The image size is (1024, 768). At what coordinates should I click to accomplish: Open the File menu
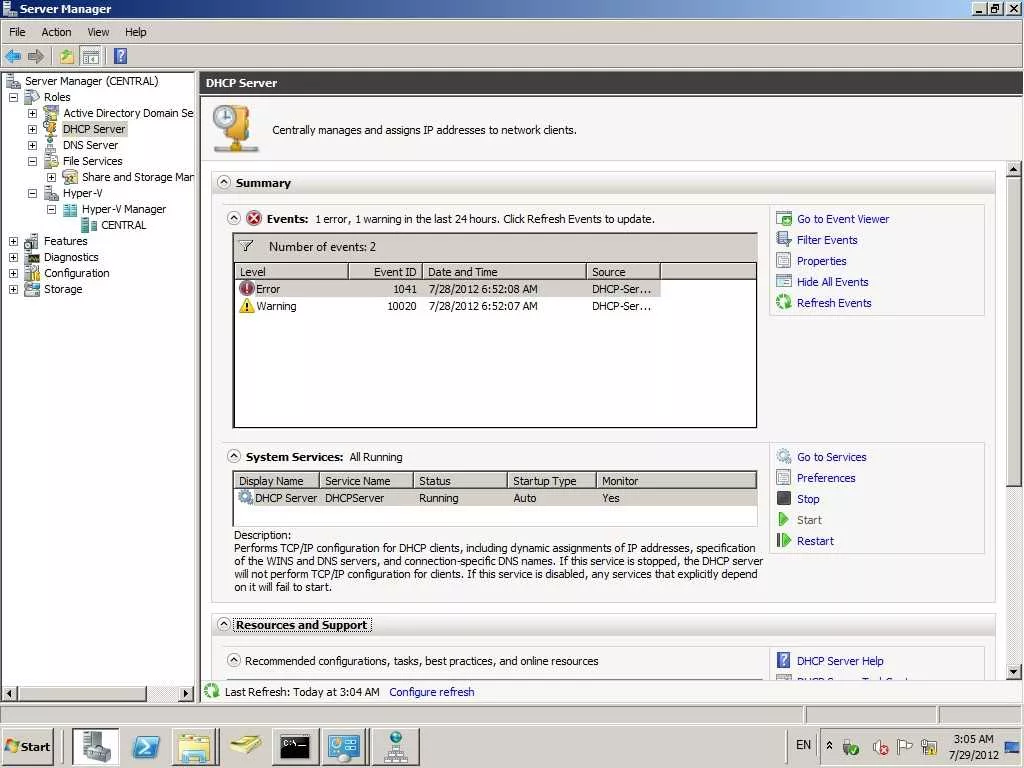(17, 32)
